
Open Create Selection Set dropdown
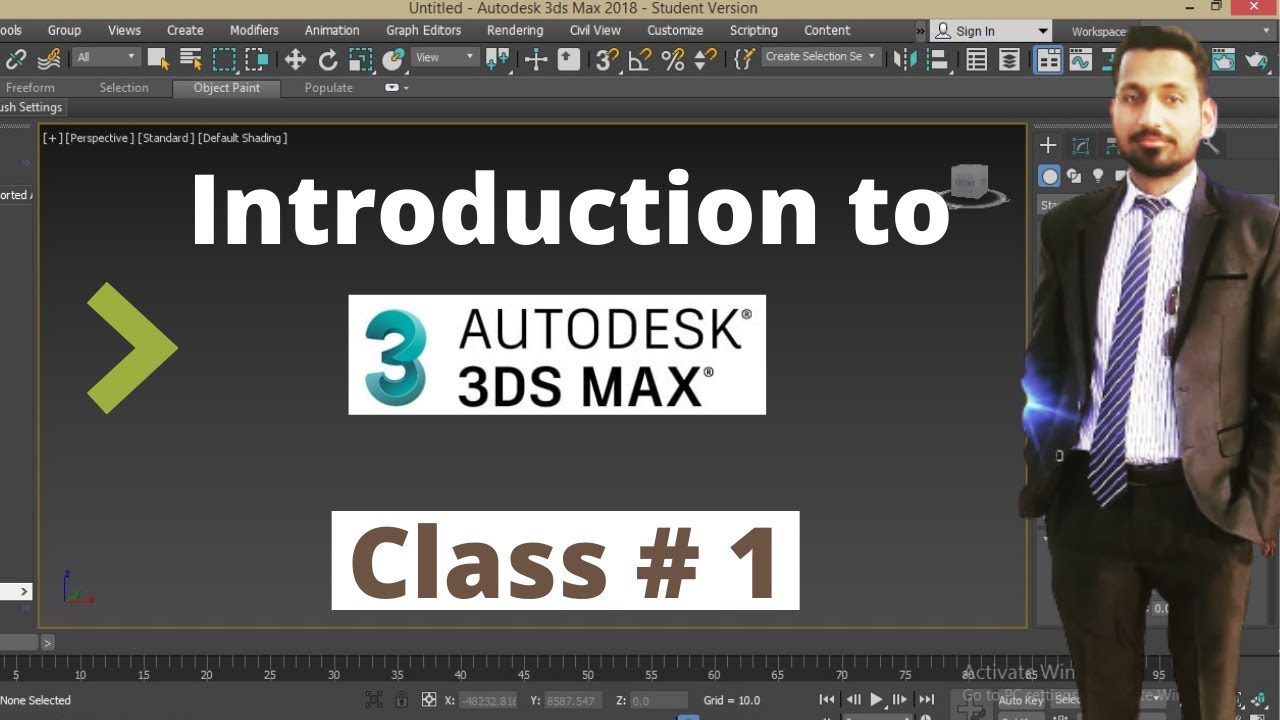point(821,57)
